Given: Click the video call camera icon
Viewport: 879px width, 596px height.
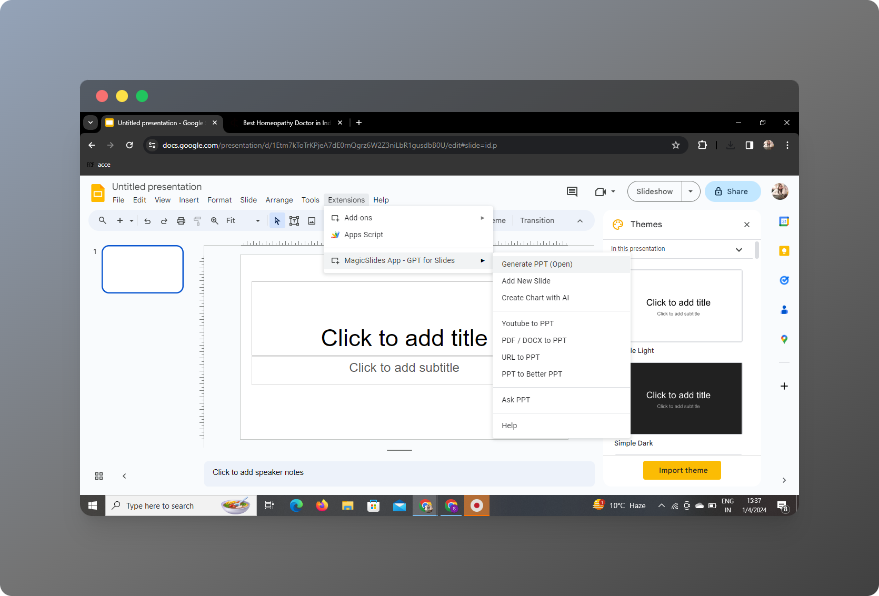Looking at the screenshot, I should click(x=600, y=192).
